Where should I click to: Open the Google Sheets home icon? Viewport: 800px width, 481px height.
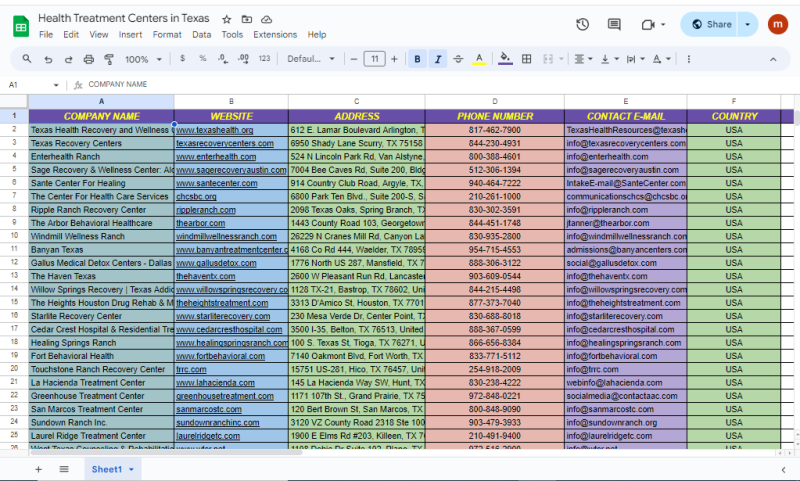(x=21, y=27)
